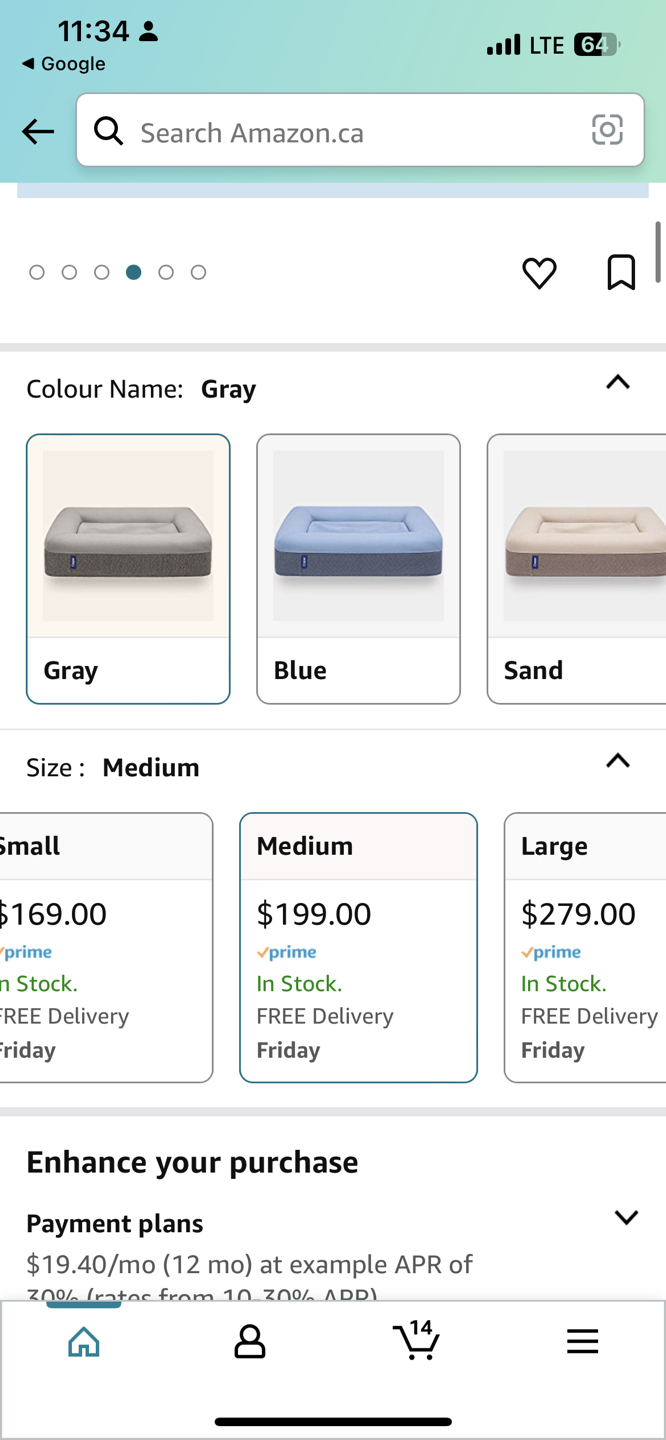Open the account profile icon
Viewport: 666px width, 1440px height.
250,1341
